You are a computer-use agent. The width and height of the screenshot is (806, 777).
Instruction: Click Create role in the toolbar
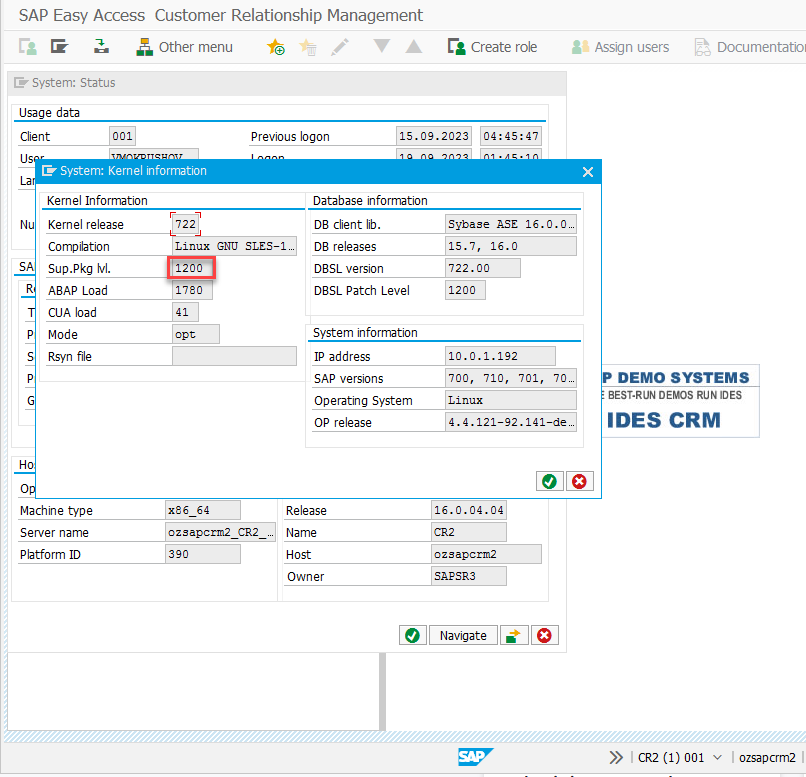point(492,47)
